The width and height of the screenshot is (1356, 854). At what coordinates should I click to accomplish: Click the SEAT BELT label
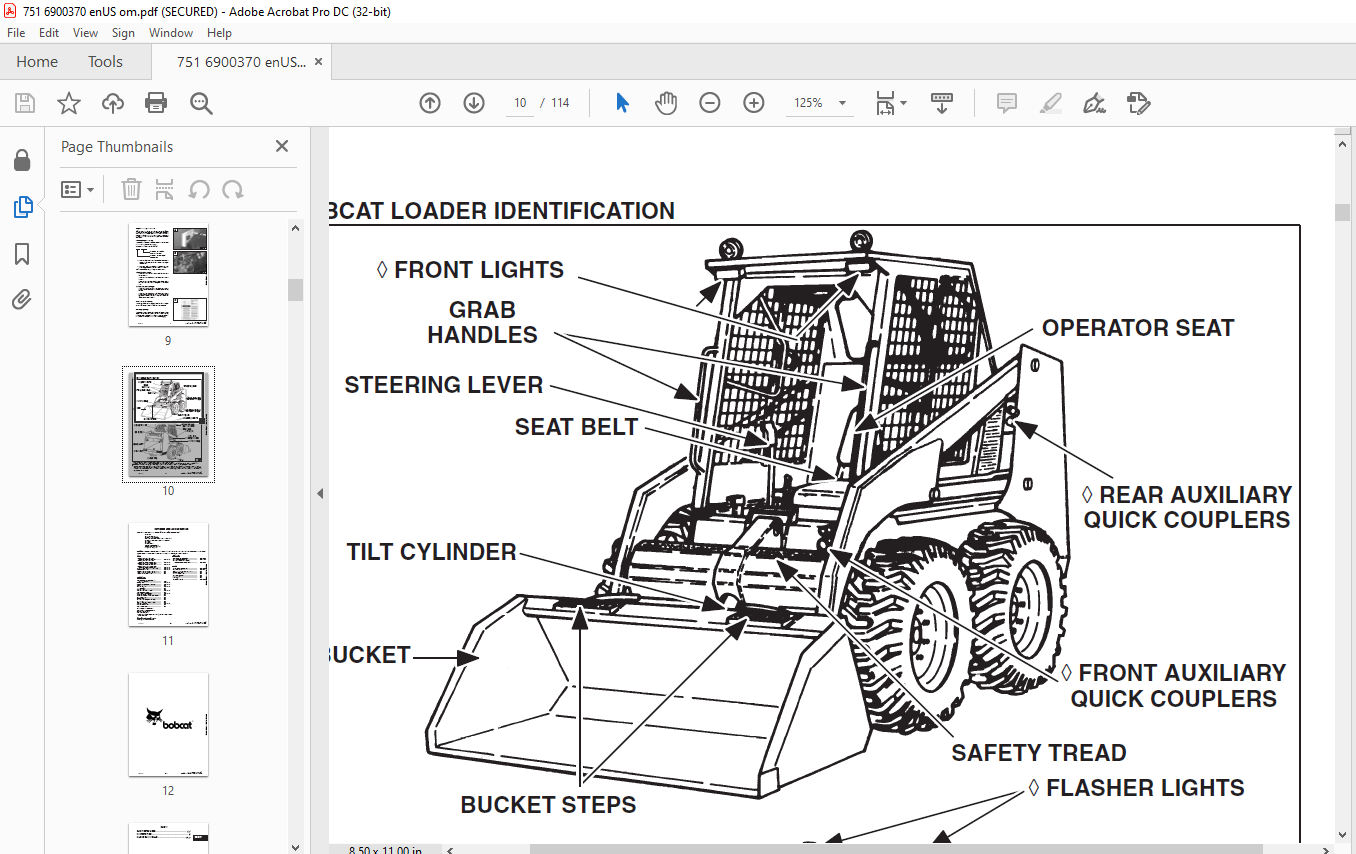point(576,427)
